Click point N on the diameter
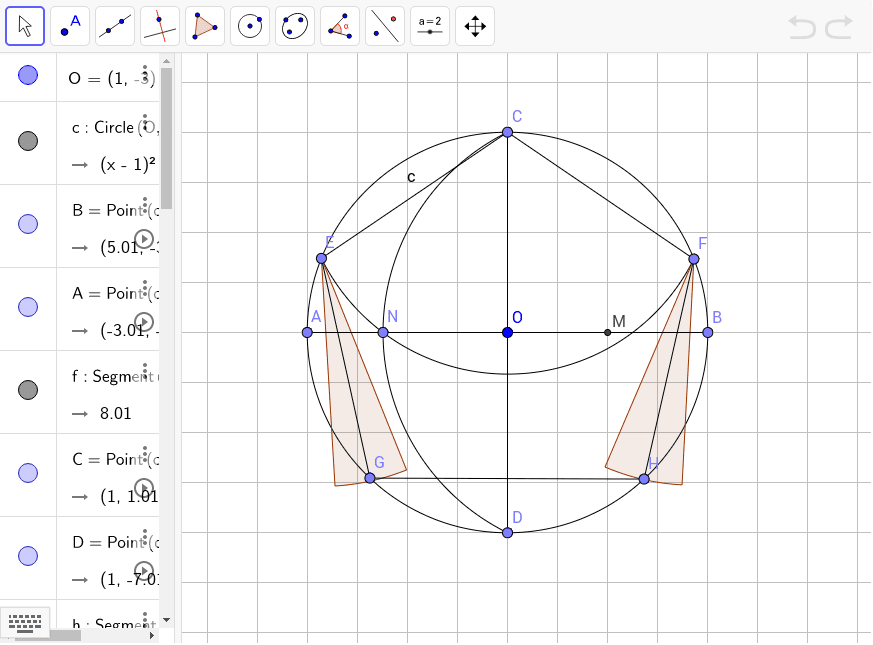The height and width of the screenshot is (645, 873). pos(383,333)
